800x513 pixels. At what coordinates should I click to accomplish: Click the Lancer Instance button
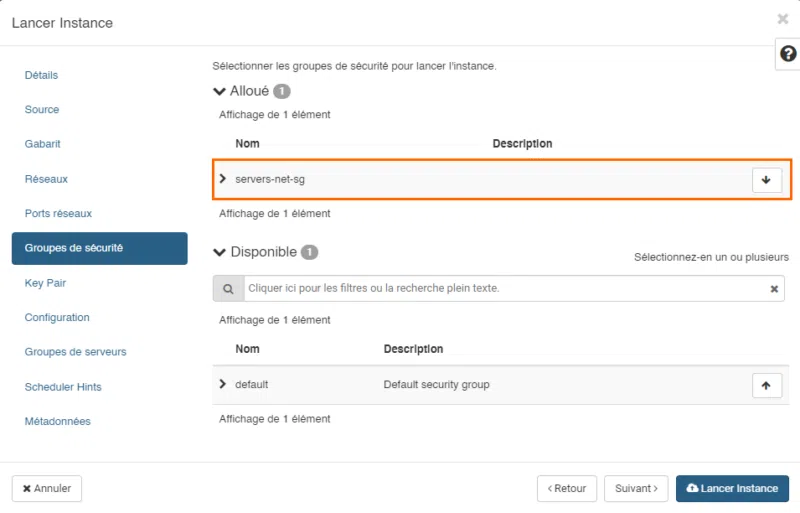[x=732, y=488]
